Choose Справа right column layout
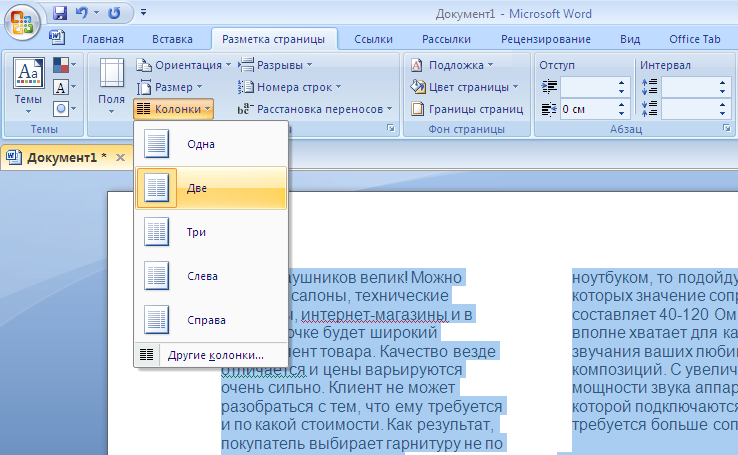The height and width of the screenshot is (455, 738). click(211, 320)
